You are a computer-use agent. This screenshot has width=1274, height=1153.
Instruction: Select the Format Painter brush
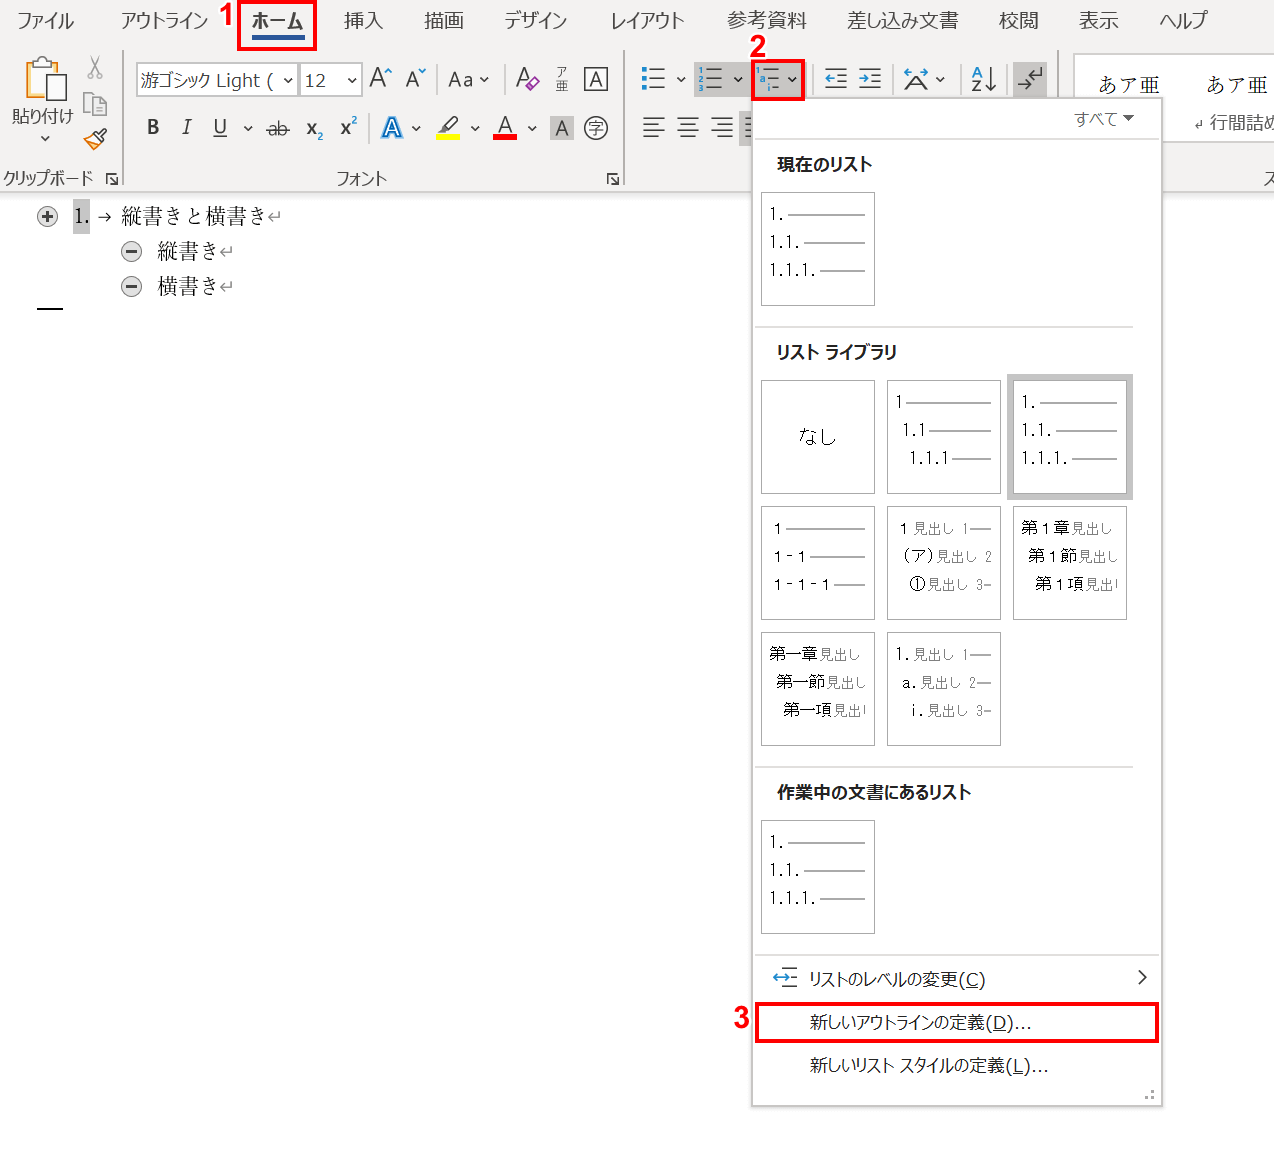click(x=95, y=139)
